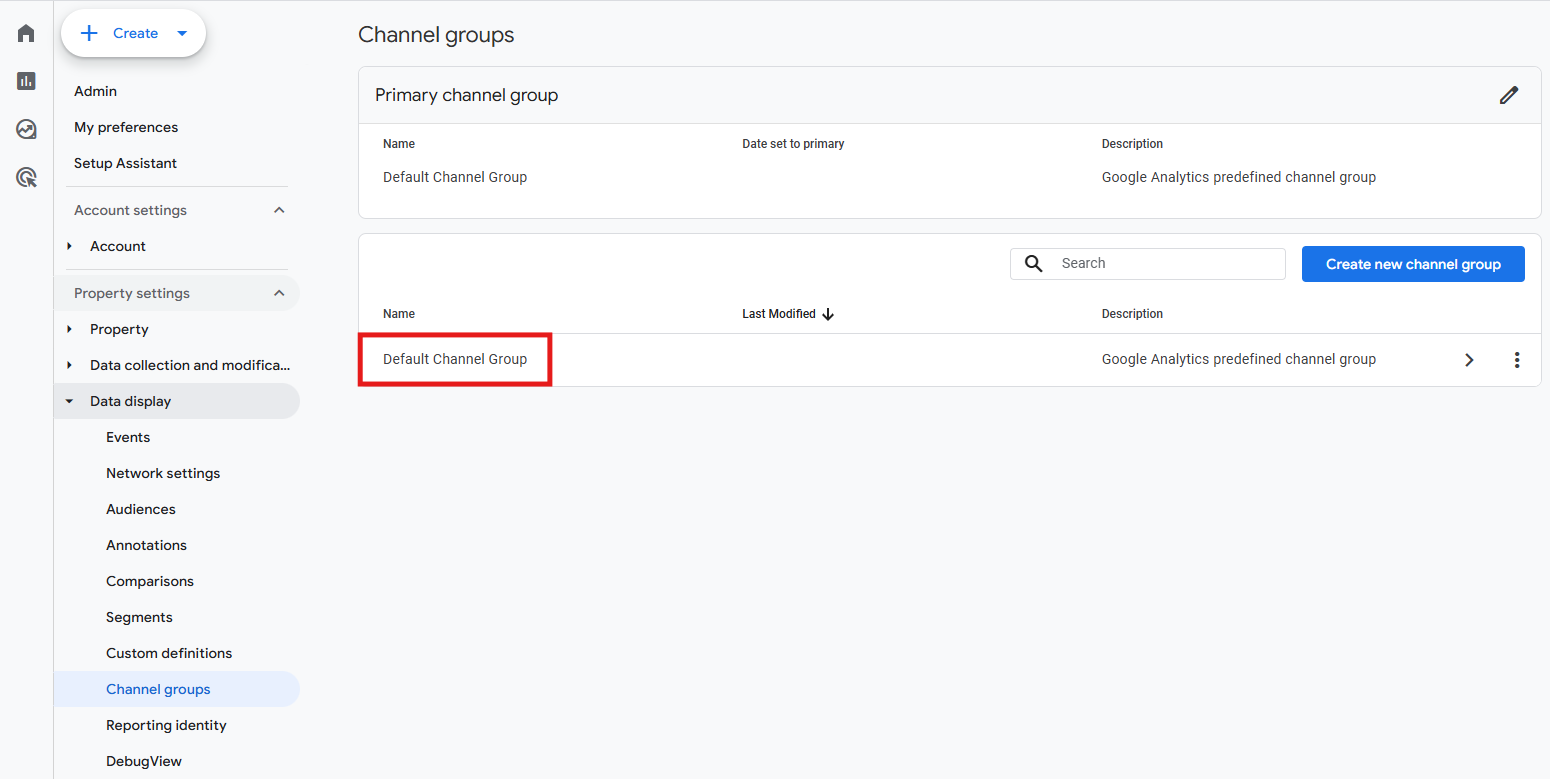
Task: Open Annotations in the sidebar
Action: pos(146,545)
